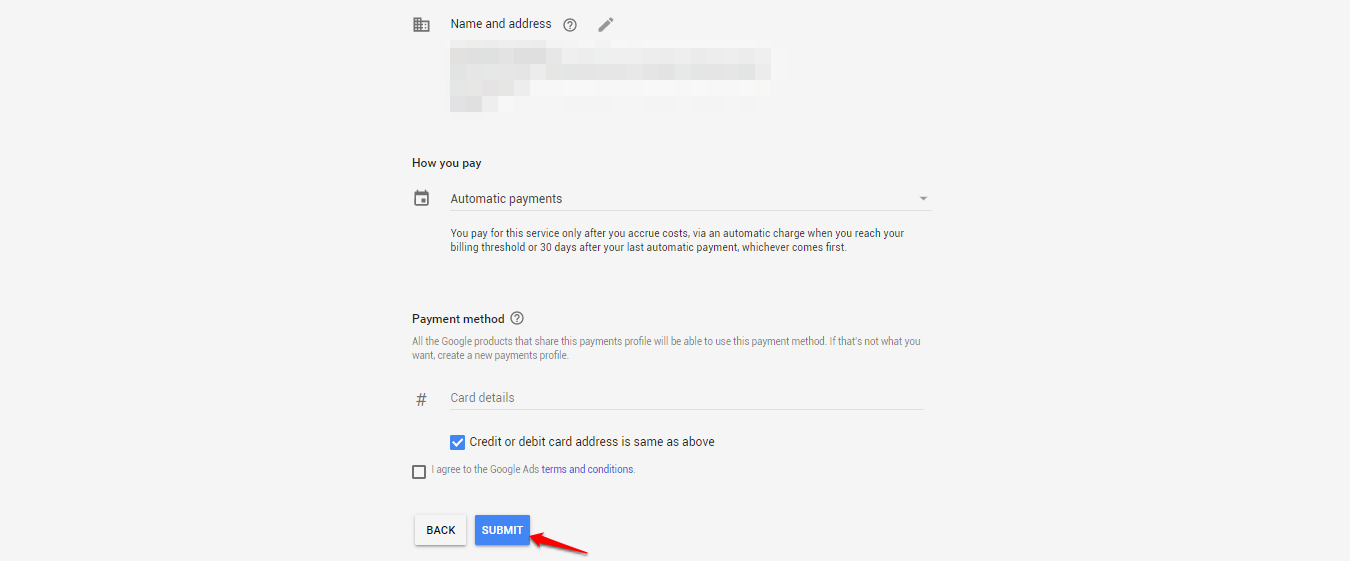Open help icon next to Payment method

click(517, 318)
